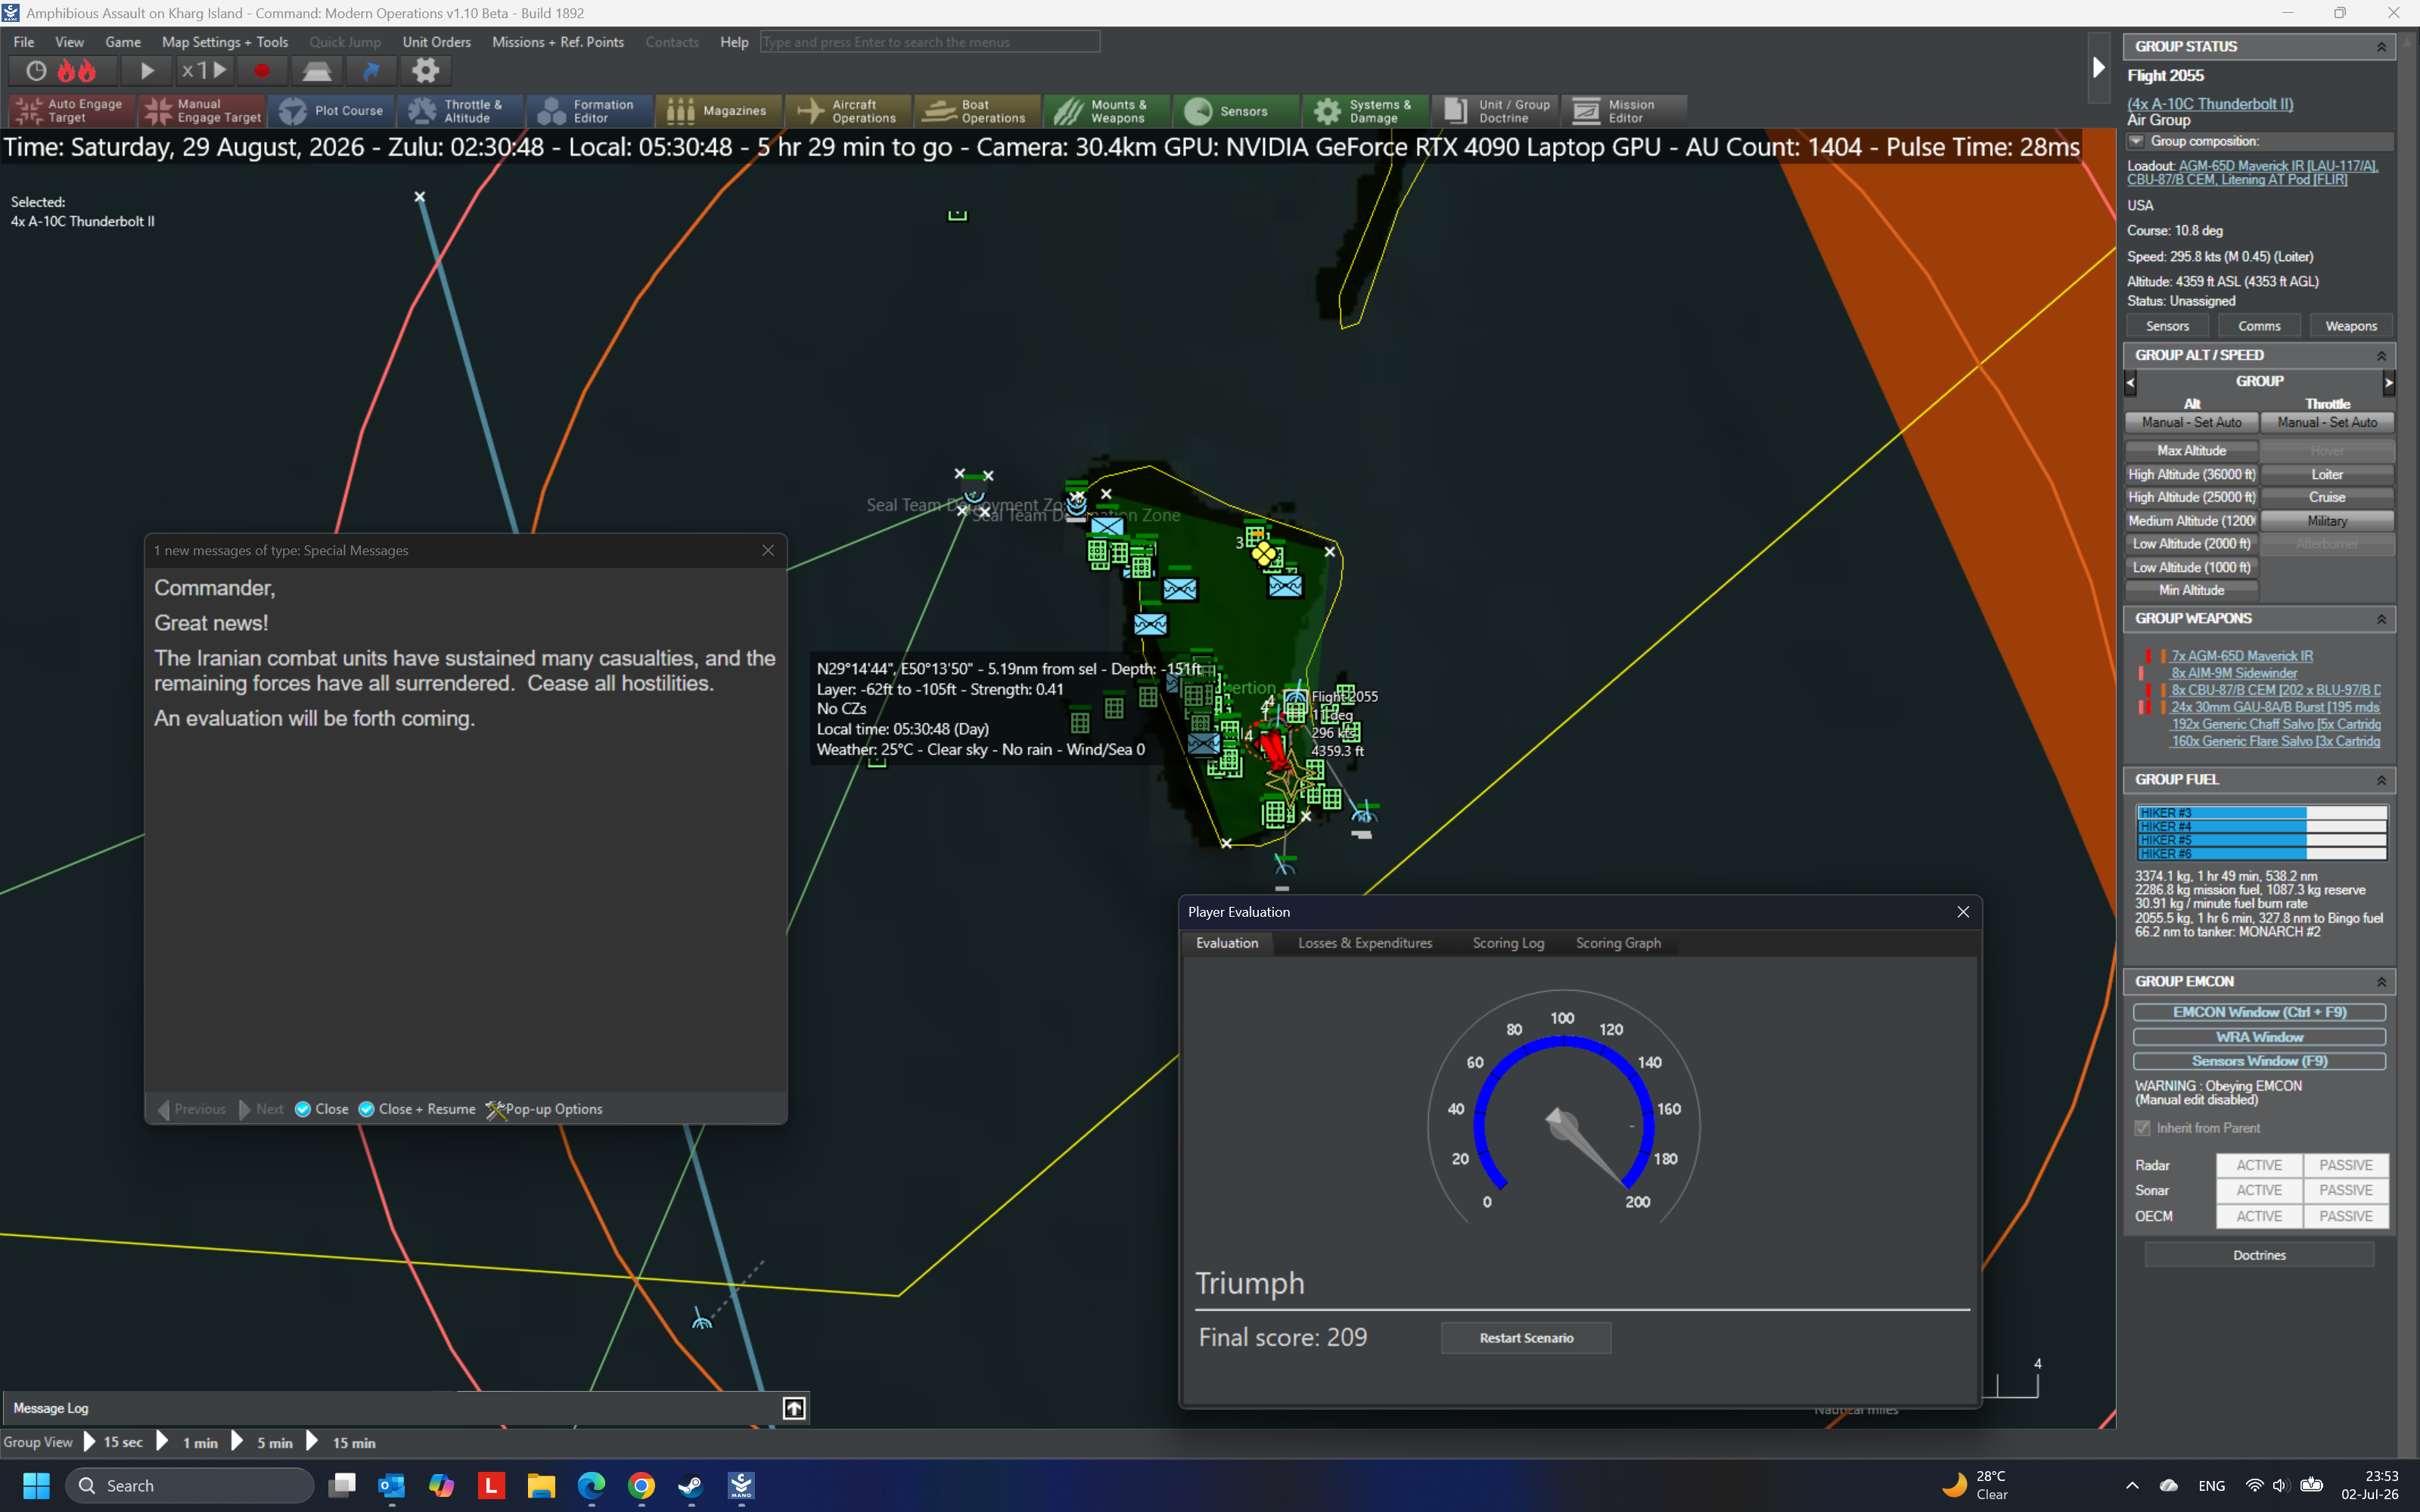
Task: Open Aircraft Operations
Action: click(x=848, y=111)
